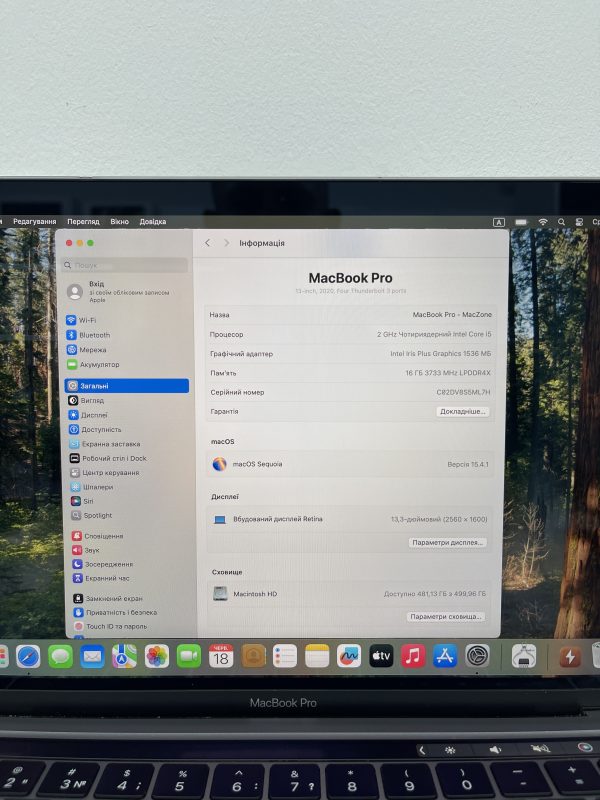Sign in with Apple account (Вхід)

click(x=120, y=291)
